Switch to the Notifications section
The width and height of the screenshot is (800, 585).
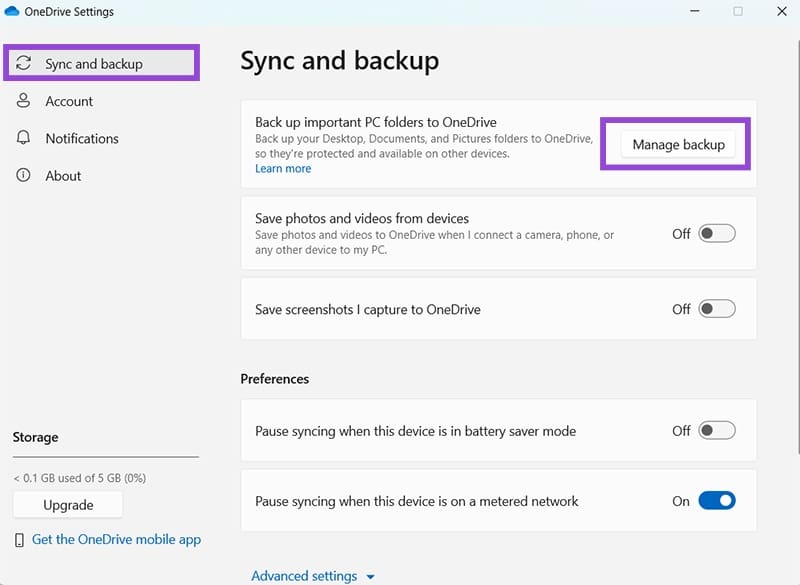coord(82,138)
